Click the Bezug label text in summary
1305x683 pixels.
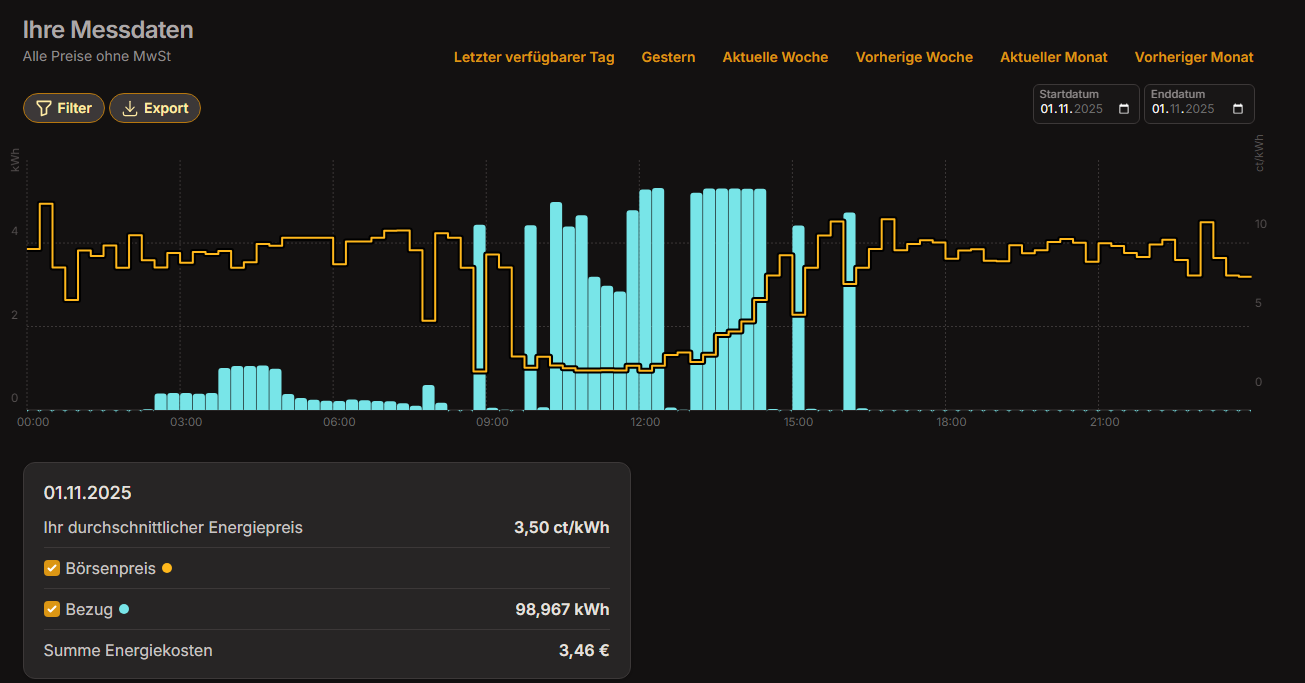(89, 609)
